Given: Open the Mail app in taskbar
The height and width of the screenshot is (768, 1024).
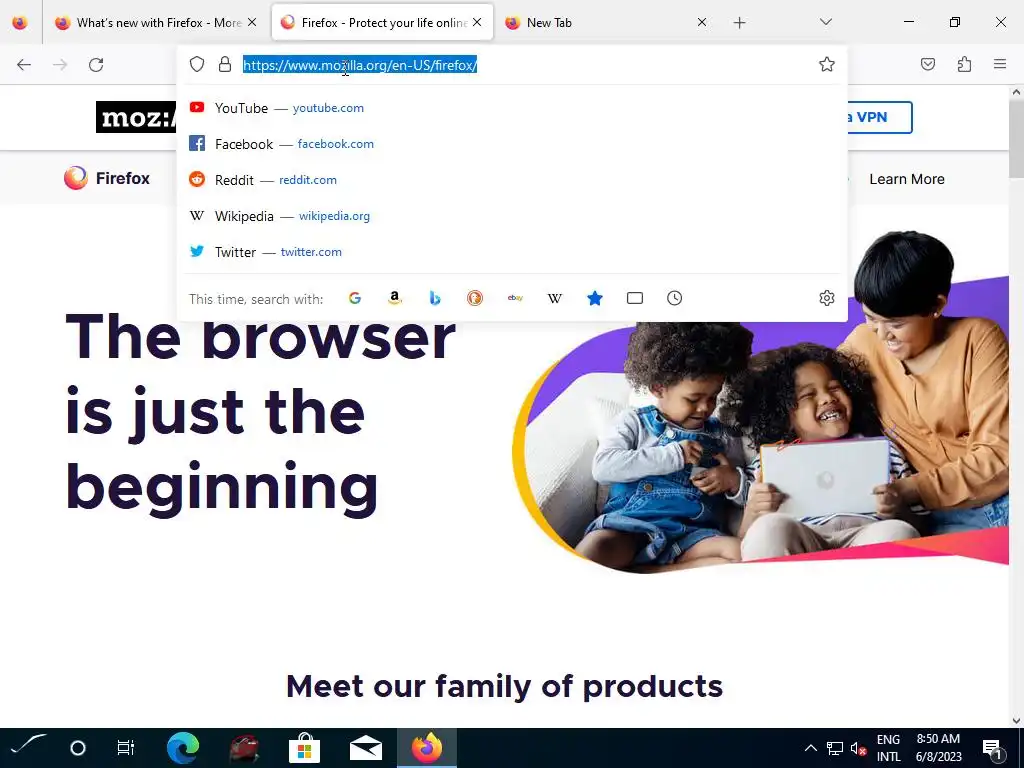Looking at the screenshot, I should [x=366, y=748].
